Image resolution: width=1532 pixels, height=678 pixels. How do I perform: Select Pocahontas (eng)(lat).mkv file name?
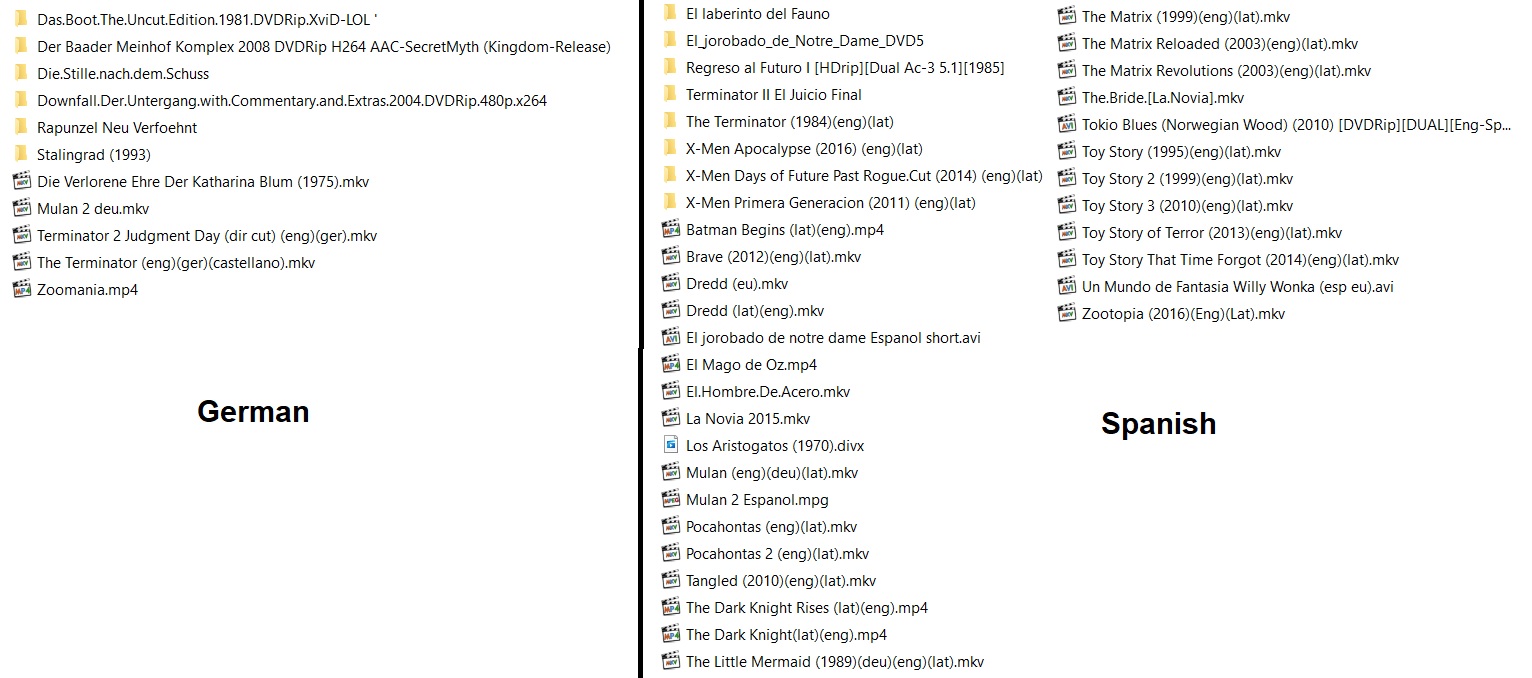pyautogui.click(x=772, y=526)
